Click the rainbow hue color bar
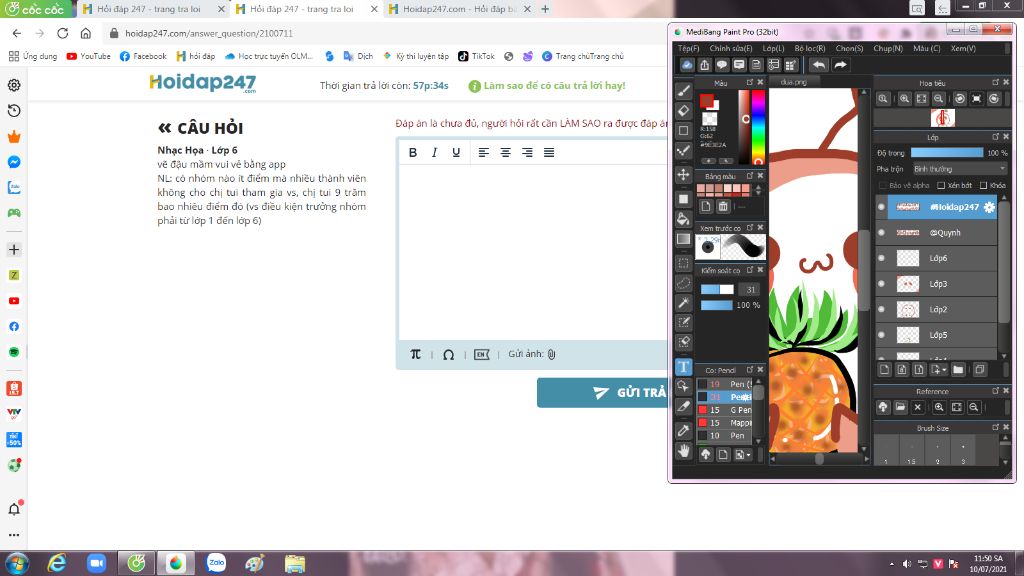This screenshot has width=1024, height=576. pyautogui.click(x=758, y=126)
